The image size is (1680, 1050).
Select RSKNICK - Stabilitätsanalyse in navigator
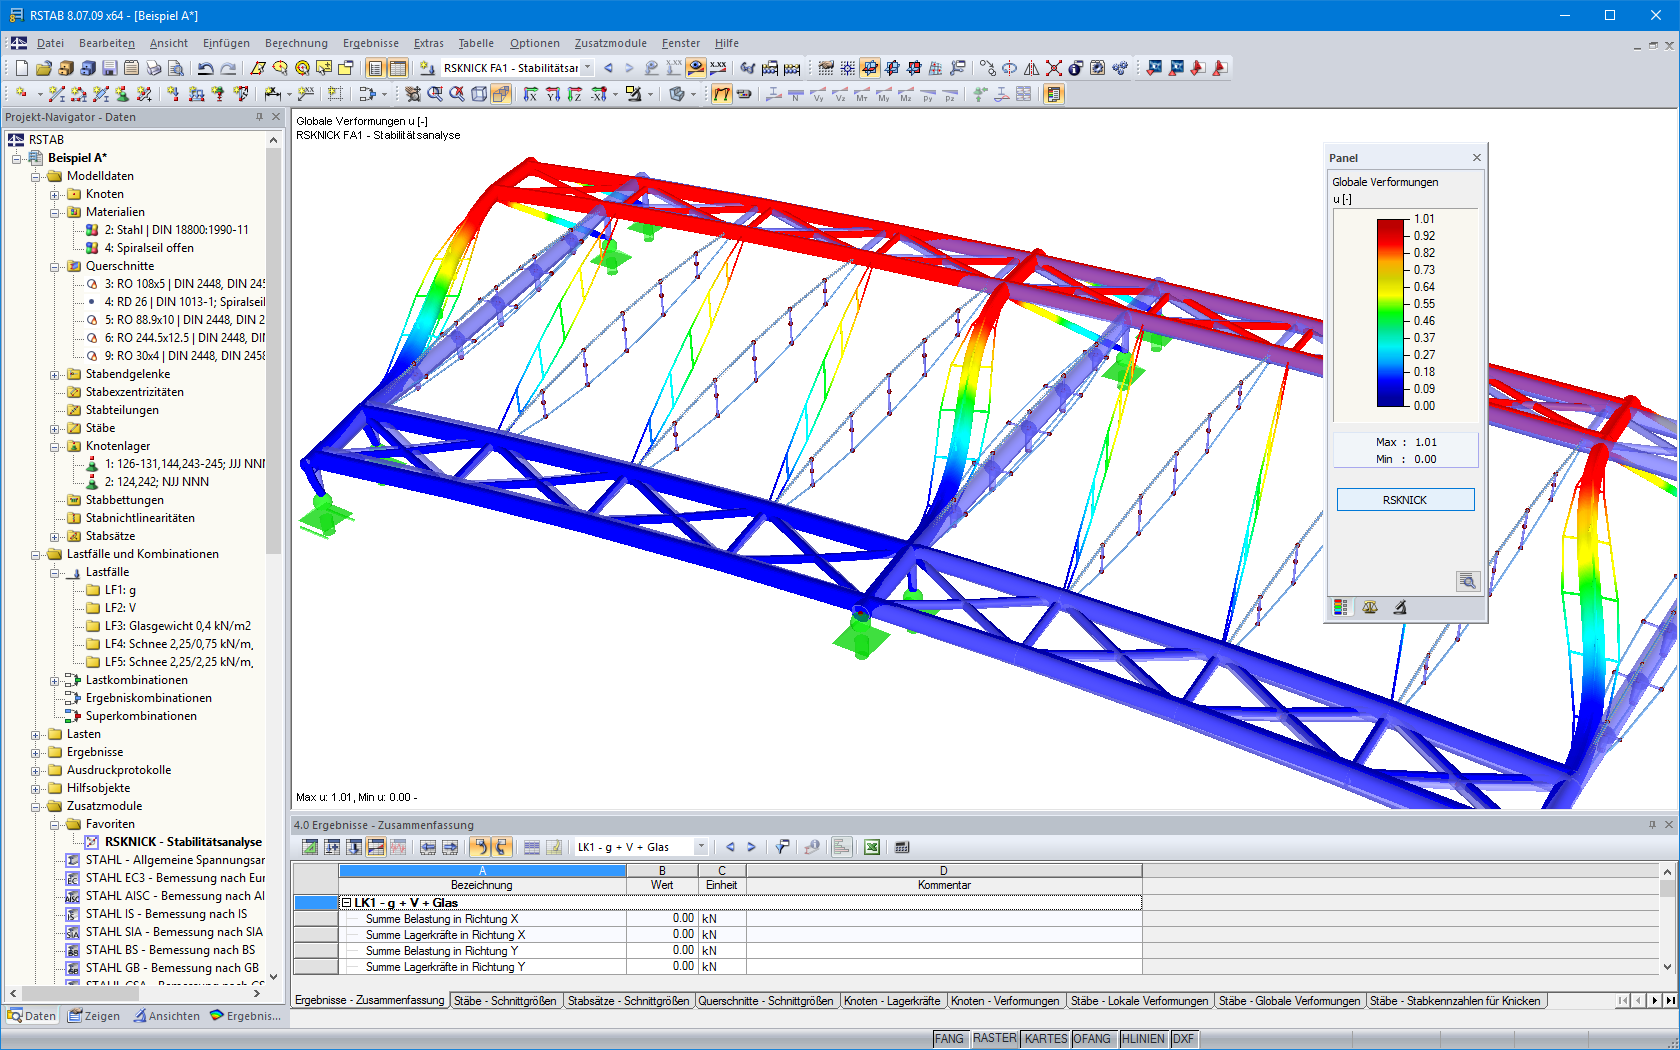coord(183,842)
